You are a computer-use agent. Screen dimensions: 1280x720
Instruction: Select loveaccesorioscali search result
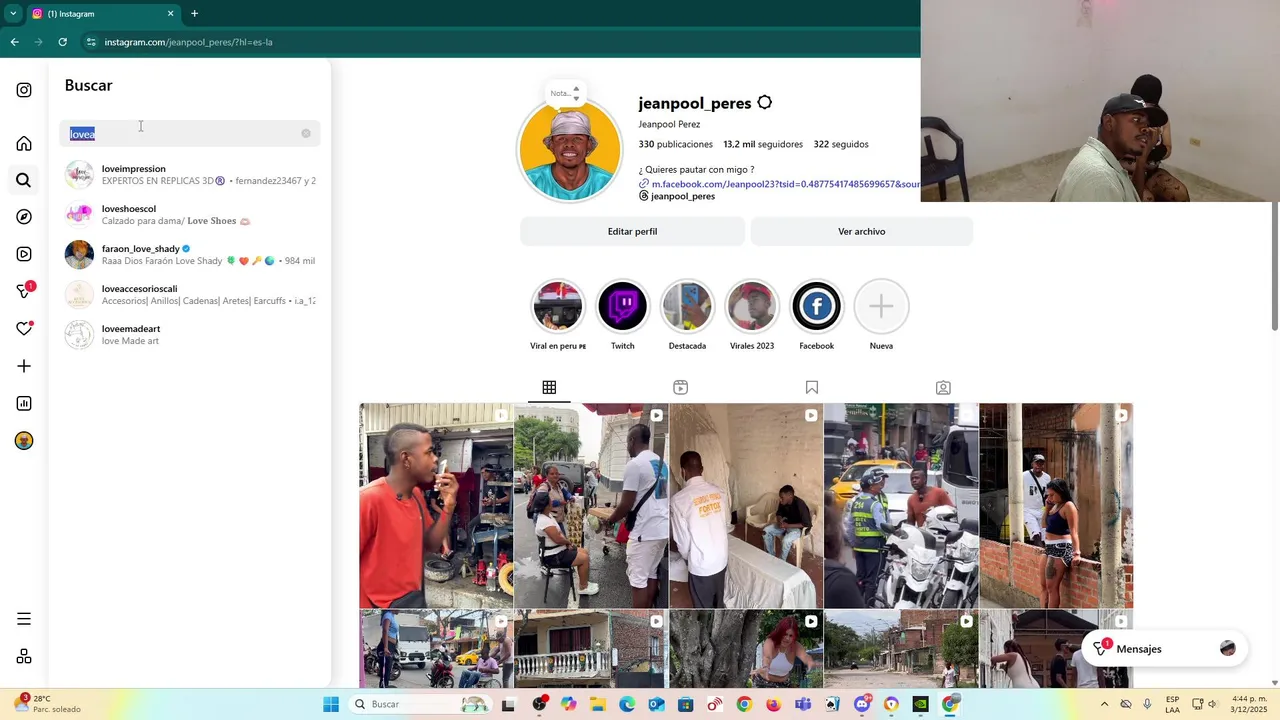[x=190, y=295]
